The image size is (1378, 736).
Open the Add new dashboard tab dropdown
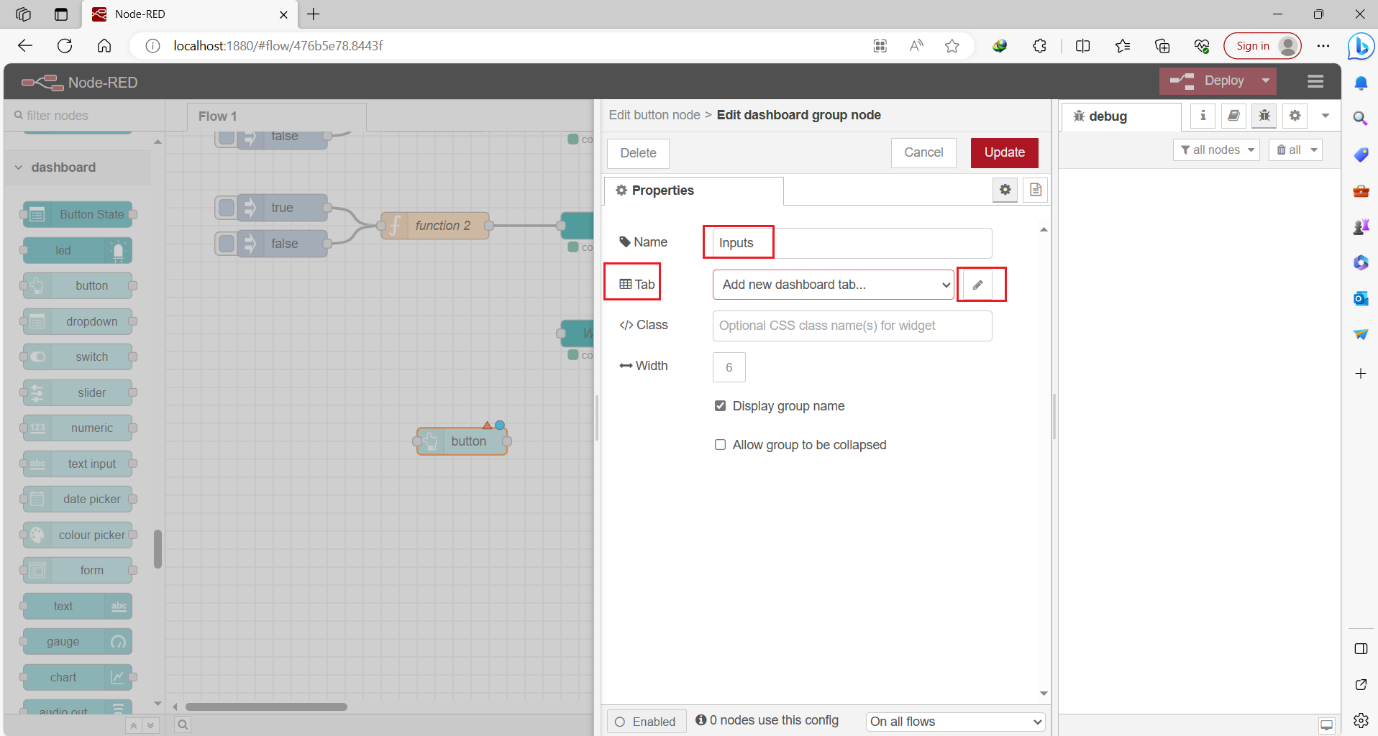[832, 284]
